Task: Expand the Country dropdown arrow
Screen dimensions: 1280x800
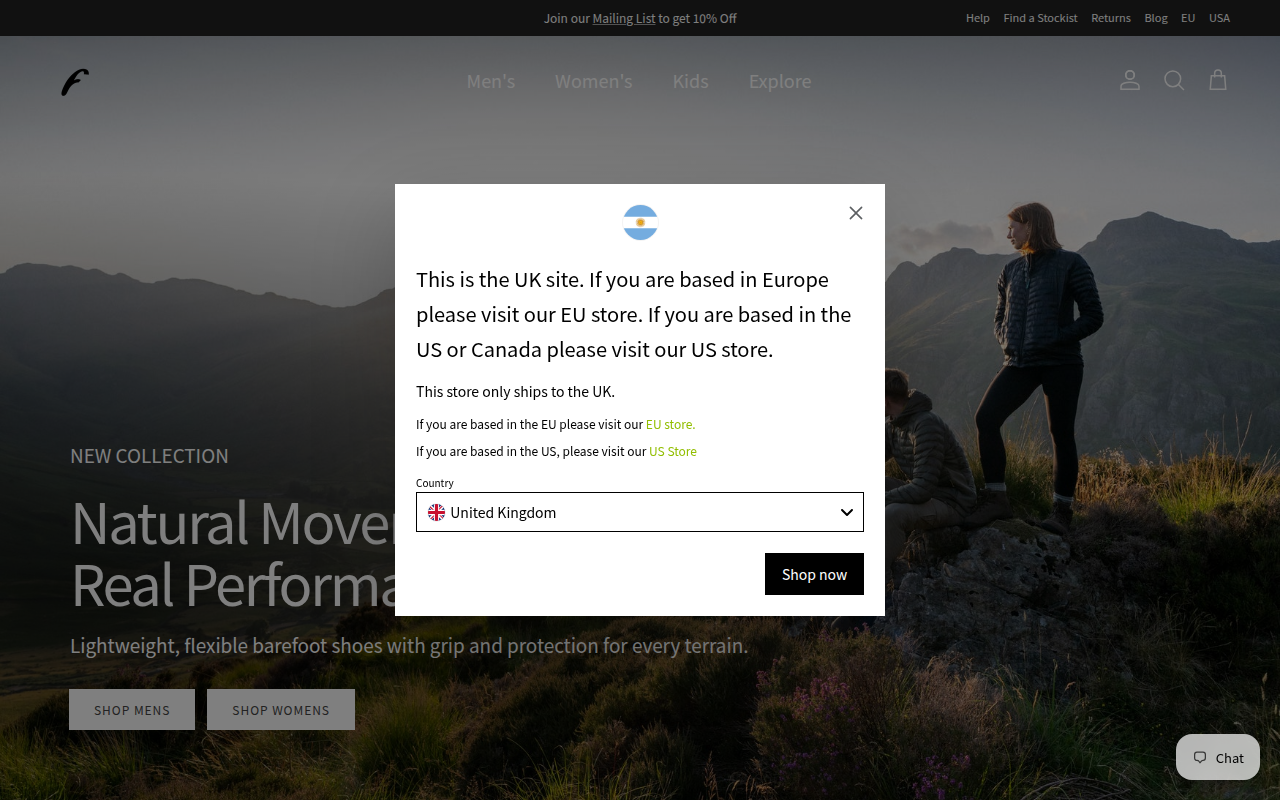Action: tap(847, 512)
